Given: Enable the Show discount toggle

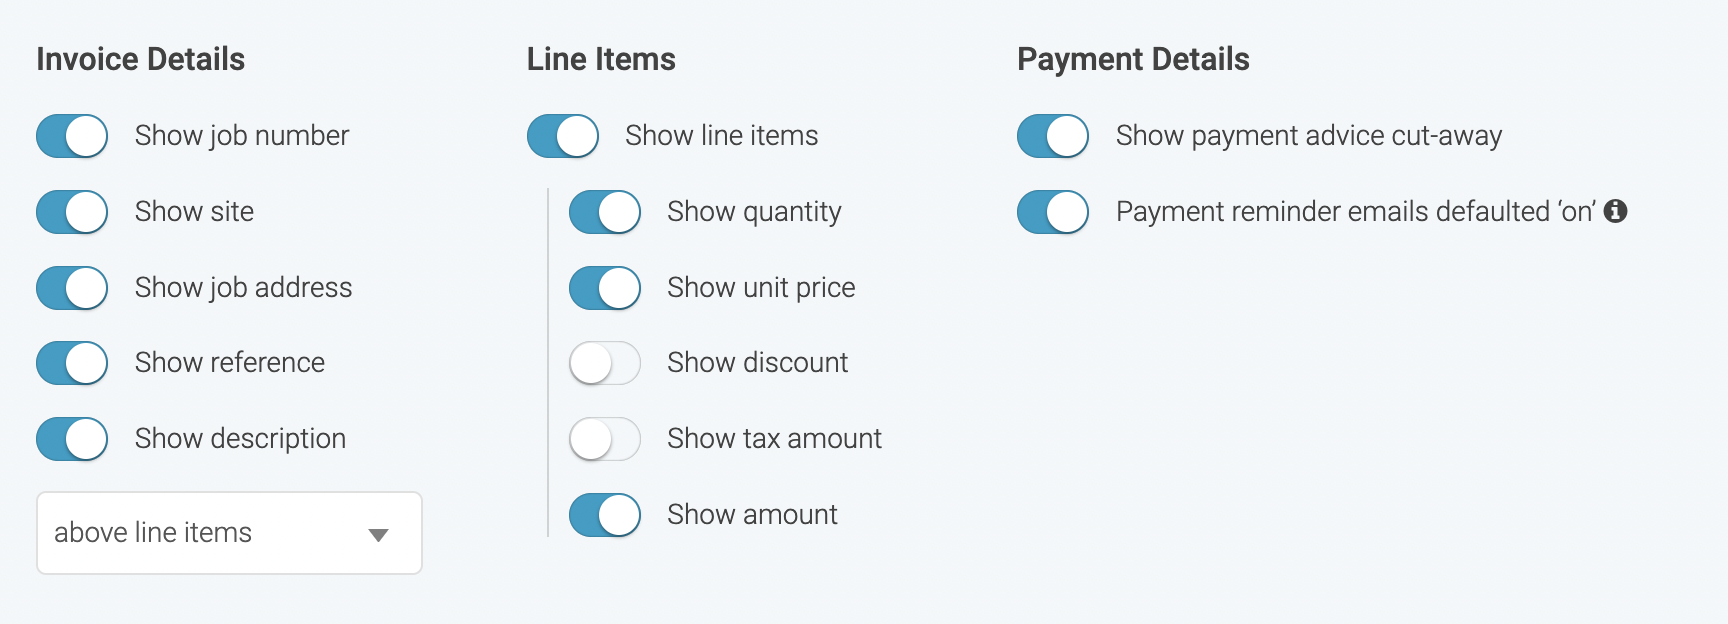Looking at the screenshot, I should (x=605, y=363).
